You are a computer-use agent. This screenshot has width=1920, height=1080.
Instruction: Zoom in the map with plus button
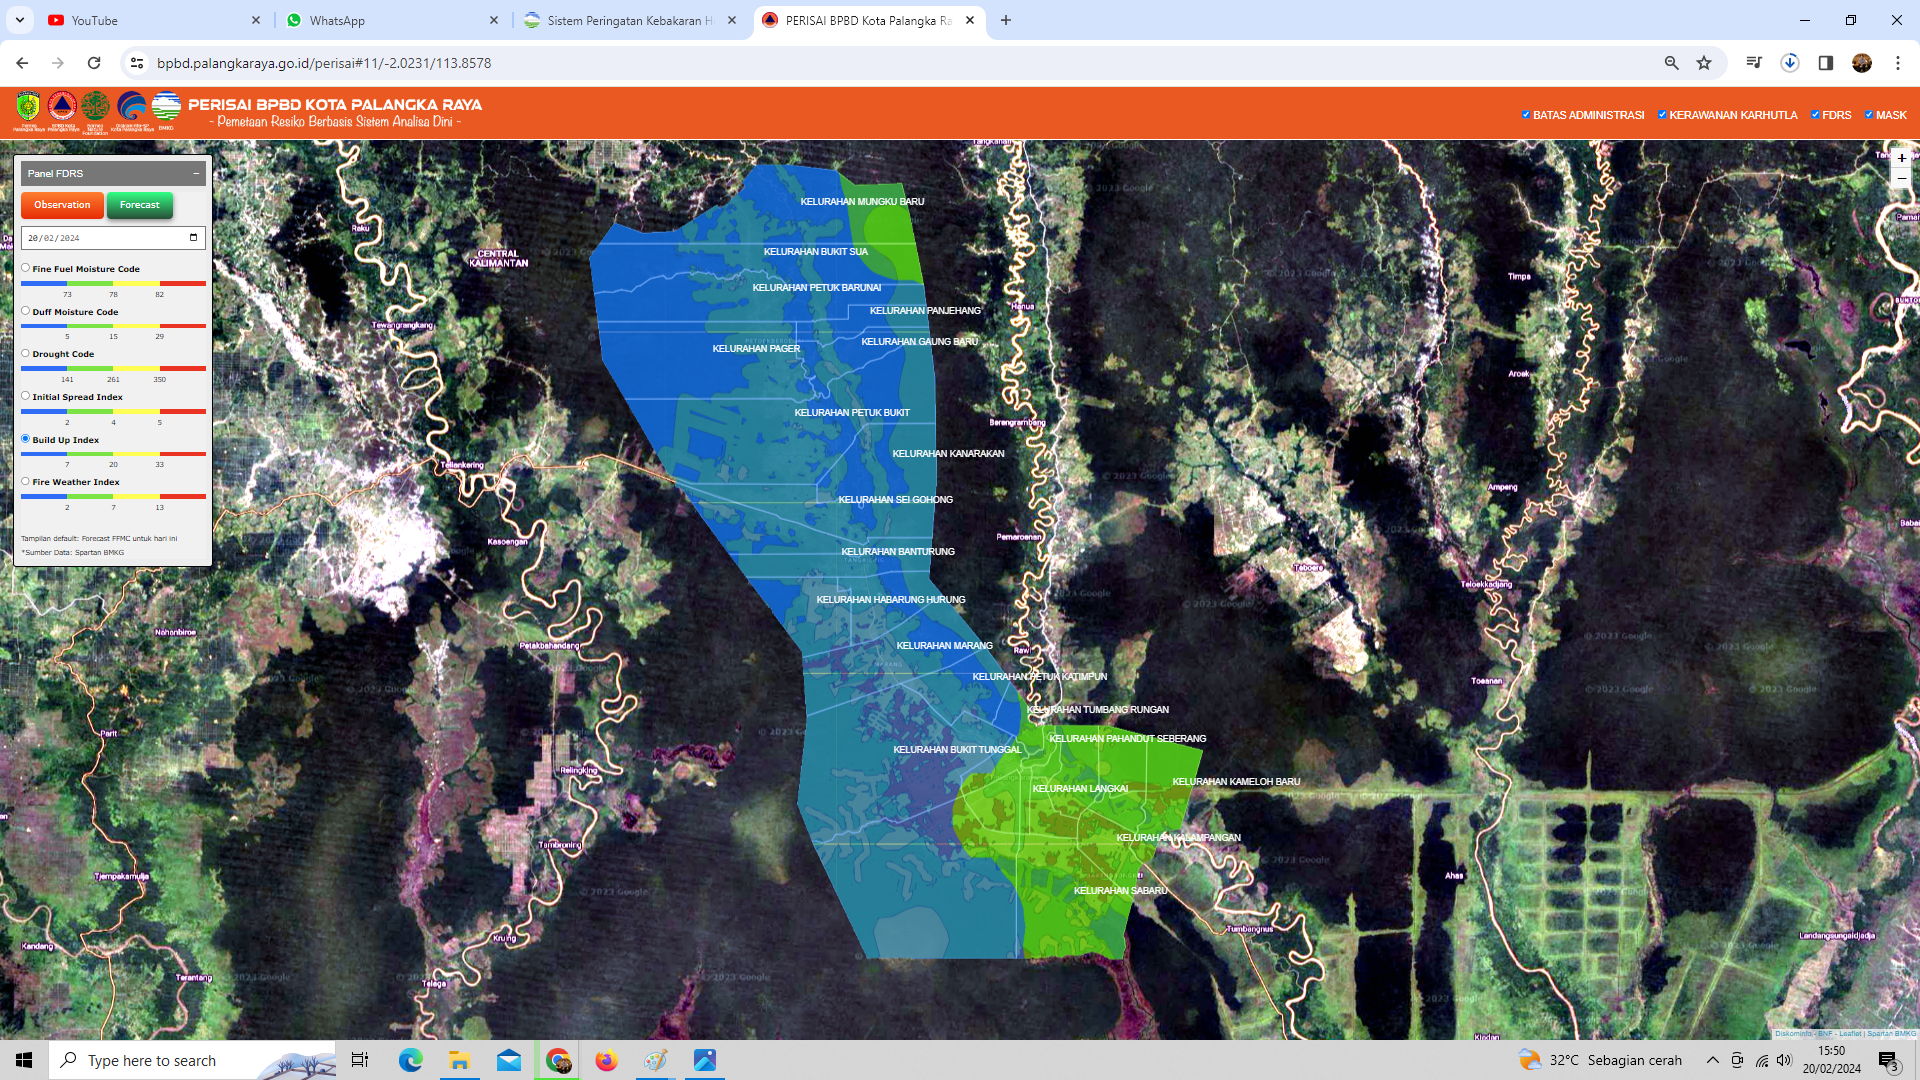coord(1901,158)
